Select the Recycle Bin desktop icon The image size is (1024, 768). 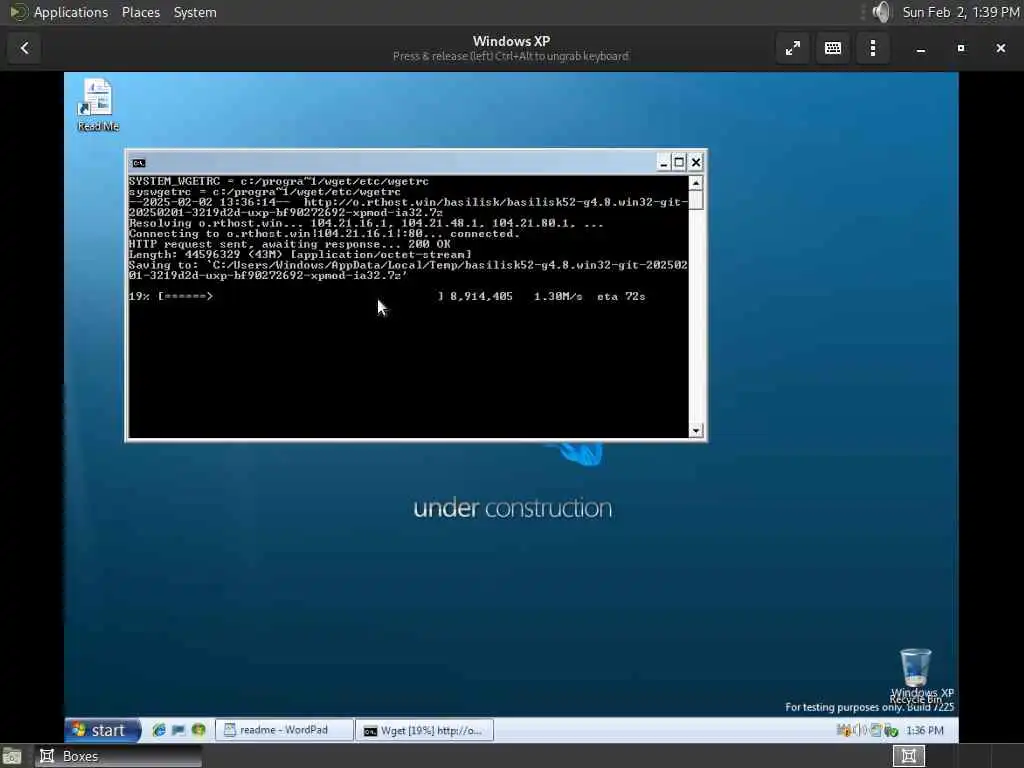point(916,673)
